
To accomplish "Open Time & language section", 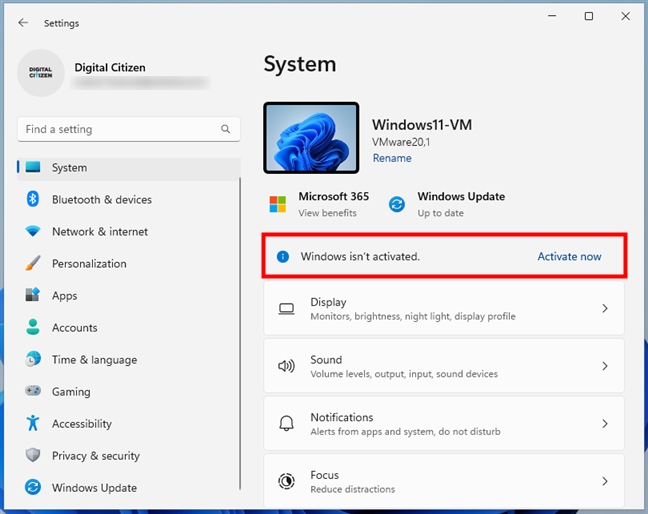I will tap(128, 359).
